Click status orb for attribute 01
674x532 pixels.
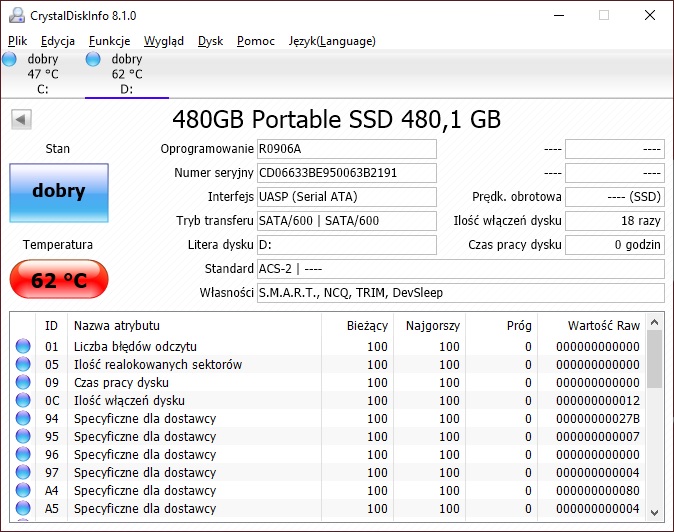pyautogui.click(x=23, y=347)
